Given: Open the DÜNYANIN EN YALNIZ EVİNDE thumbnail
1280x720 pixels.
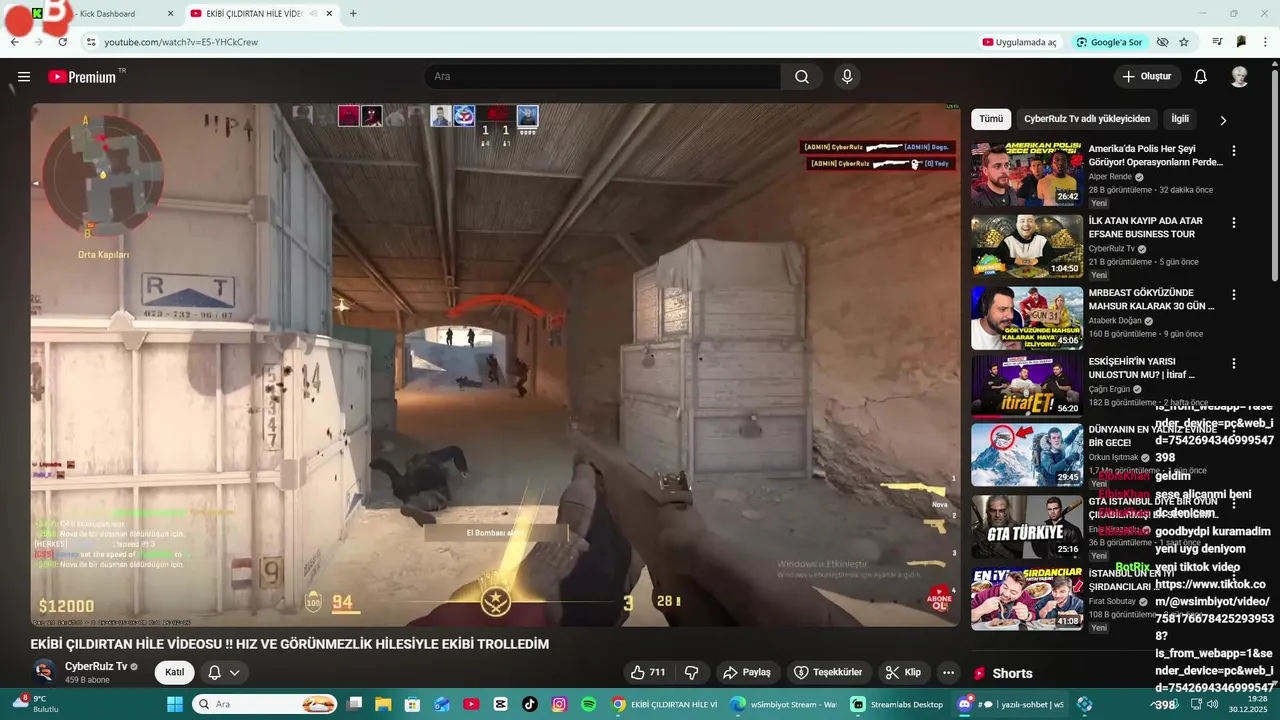Looking at the screenshot, I should [x=1027, y=454].
